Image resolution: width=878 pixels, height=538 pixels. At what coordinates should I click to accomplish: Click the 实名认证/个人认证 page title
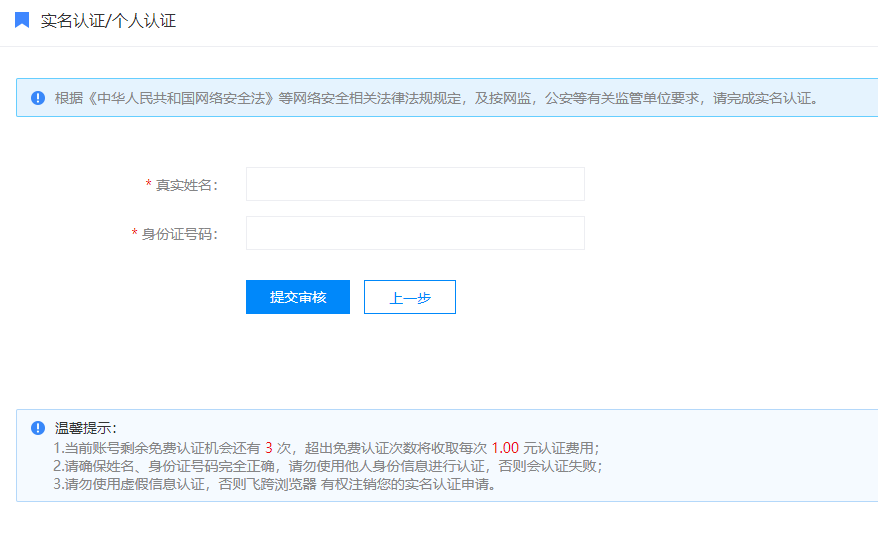[x=108, y=20]
